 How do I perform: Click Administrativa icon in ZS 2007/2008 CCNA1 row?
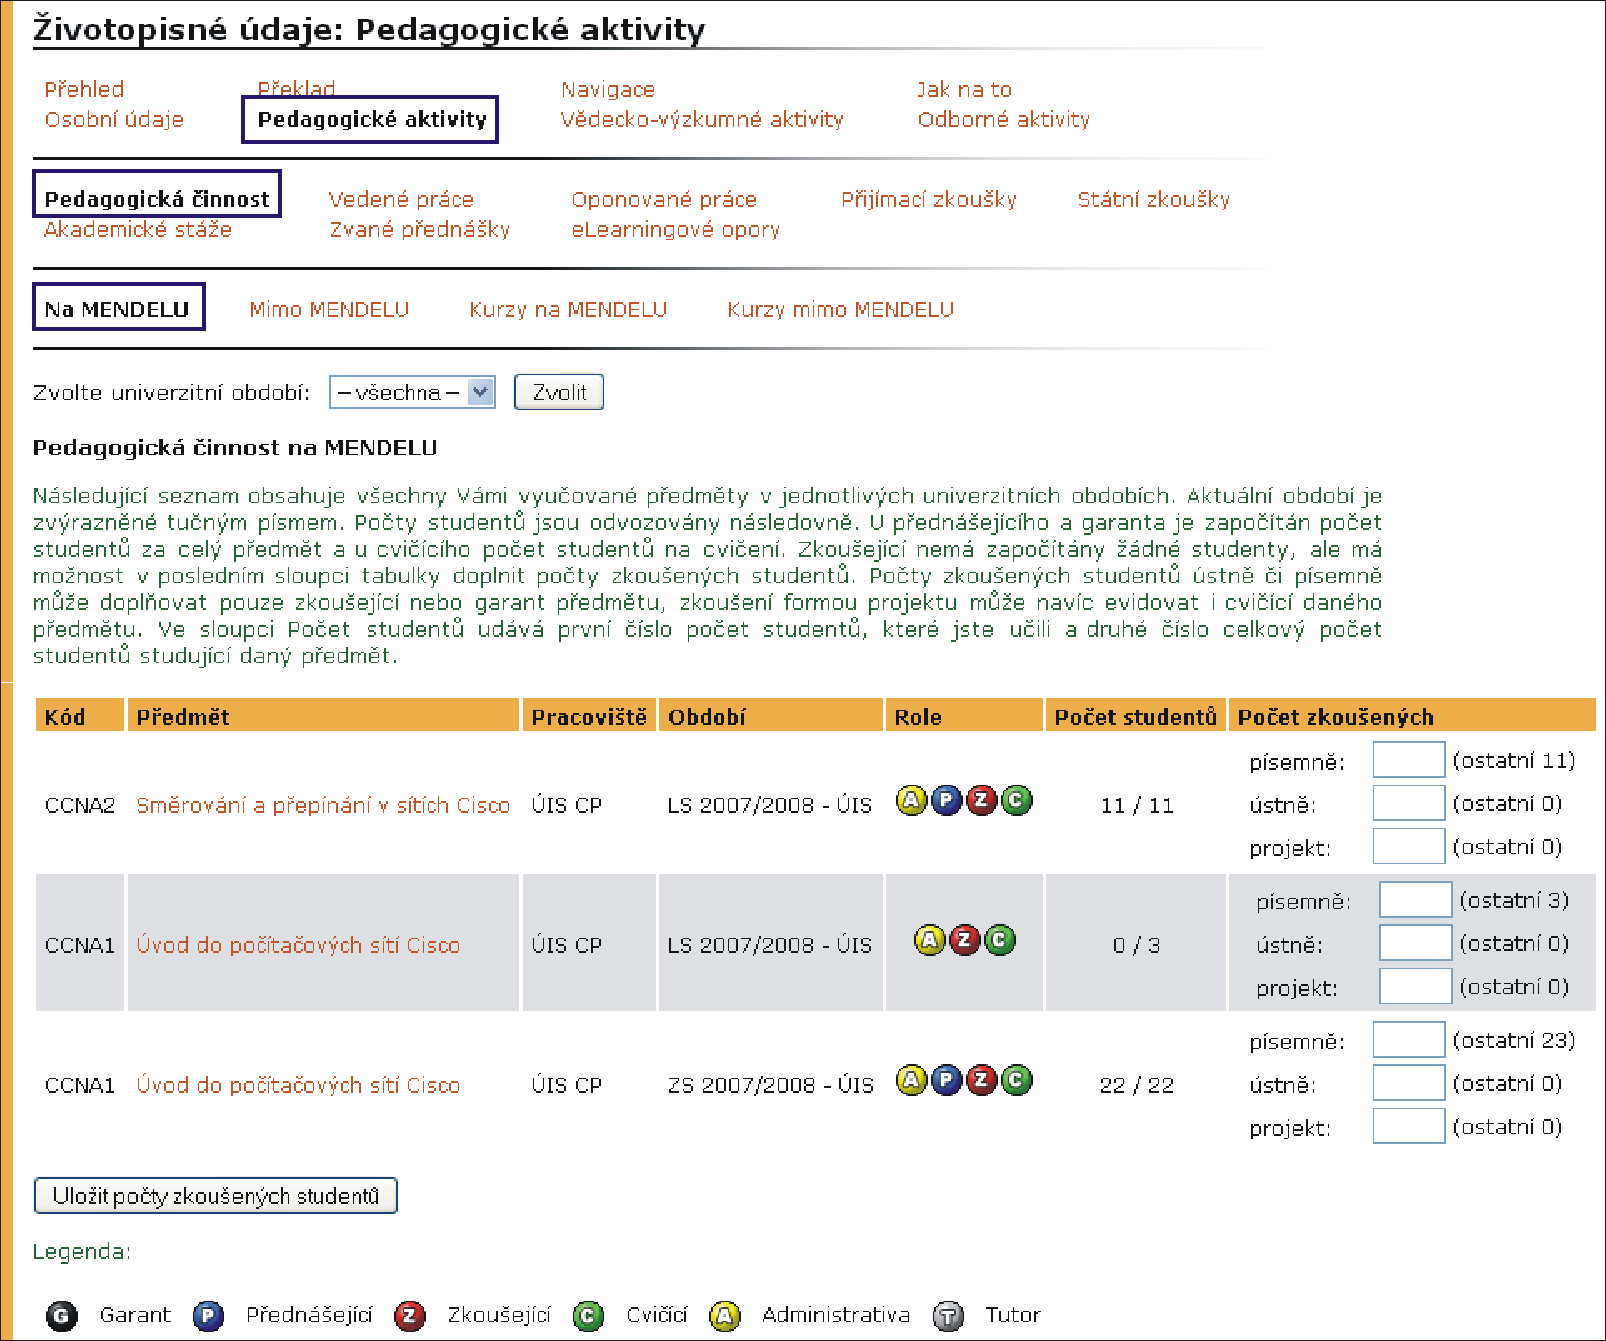[911, 1080]
